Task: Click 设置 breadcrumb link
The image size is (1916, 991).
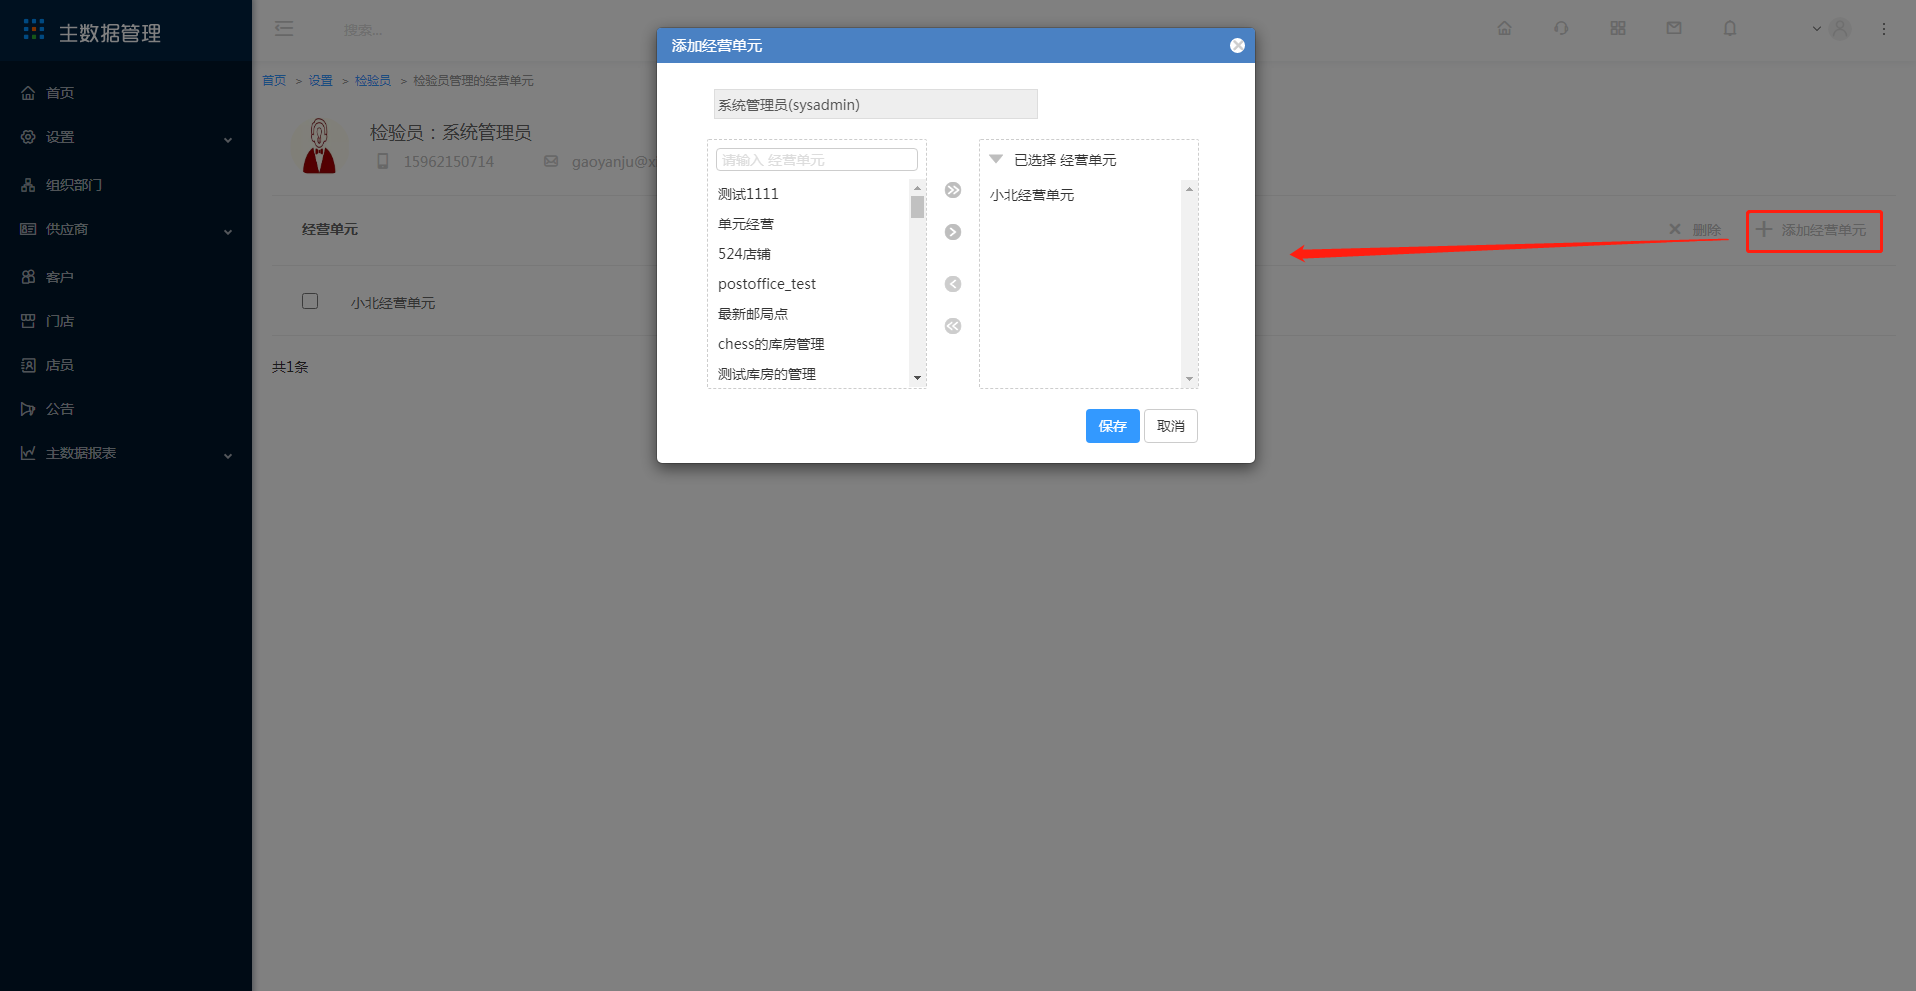Action: click(320, 81)
